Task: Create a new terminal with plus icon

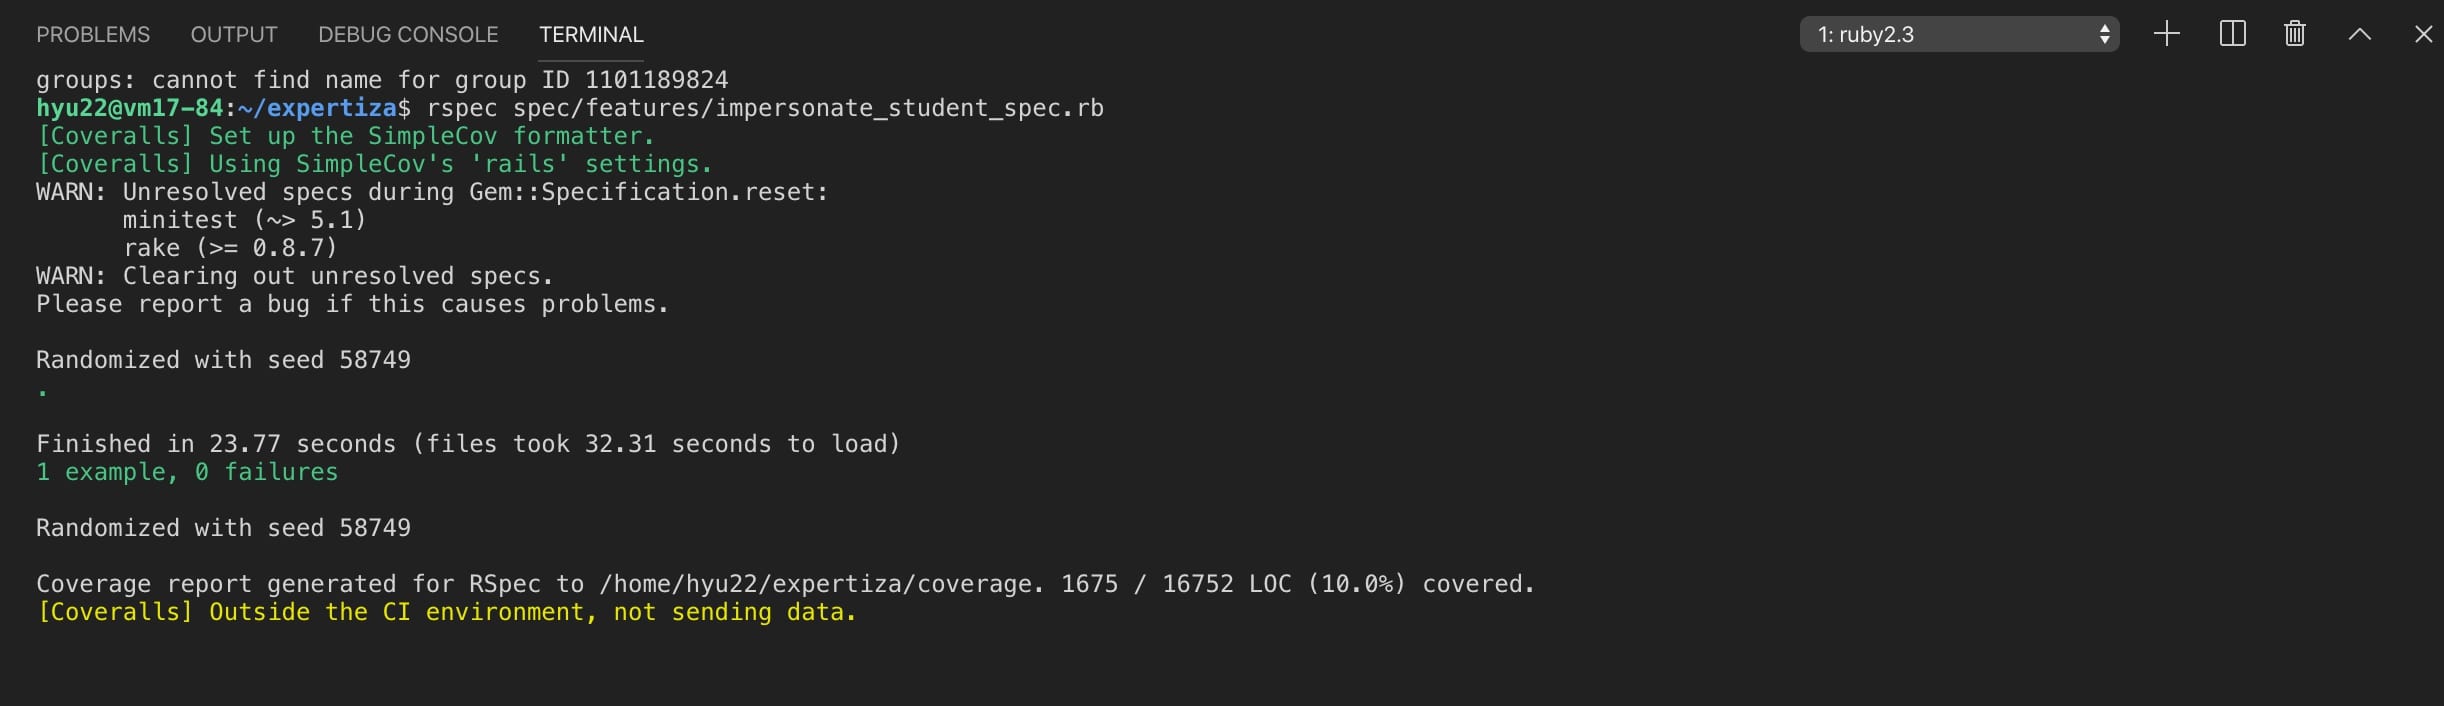Action: pos(2166,34)
